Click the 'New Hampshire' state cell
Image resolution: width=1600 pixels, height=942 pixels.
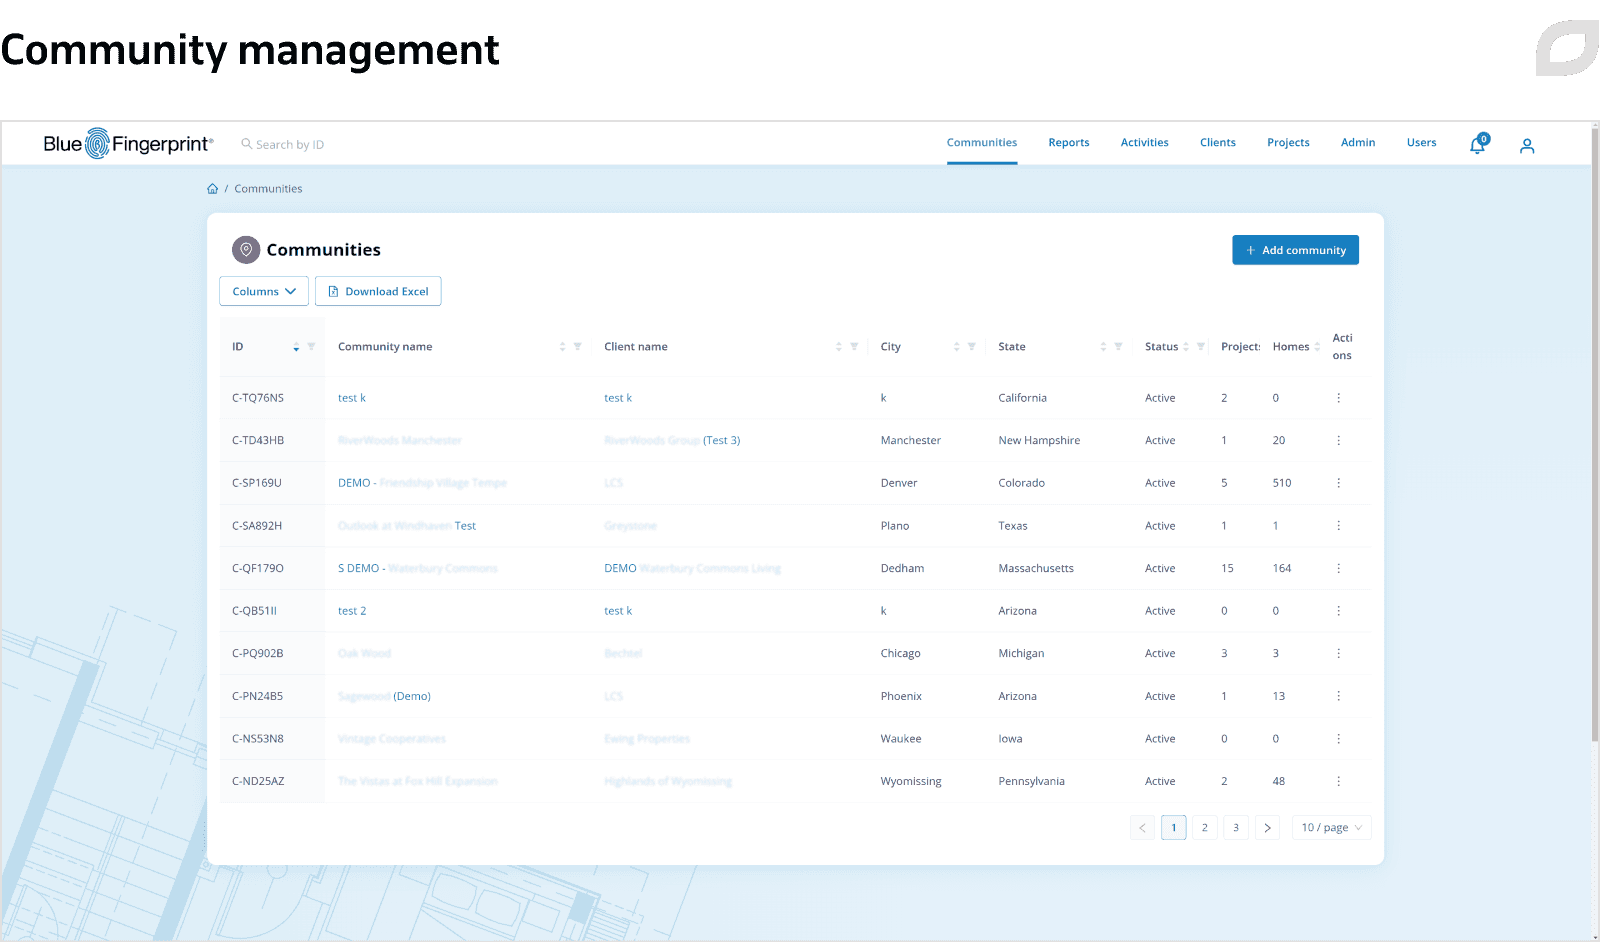1039,440
